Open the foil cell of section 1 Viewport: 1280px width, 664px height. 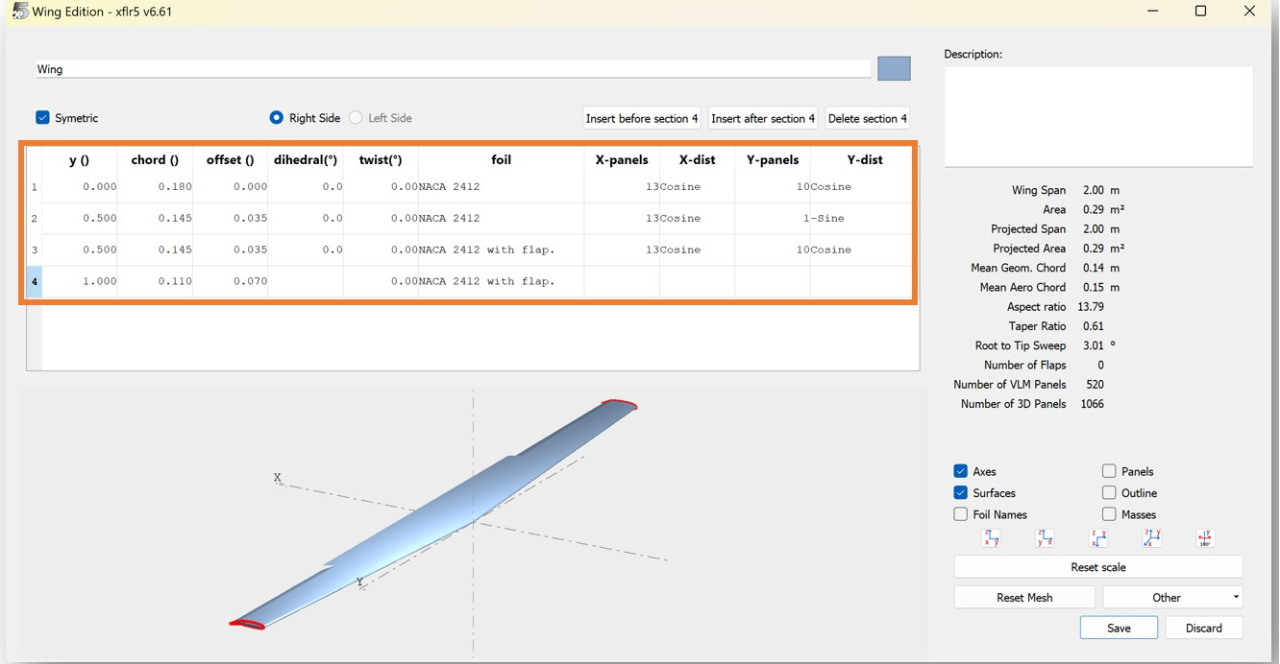point(500,187)
